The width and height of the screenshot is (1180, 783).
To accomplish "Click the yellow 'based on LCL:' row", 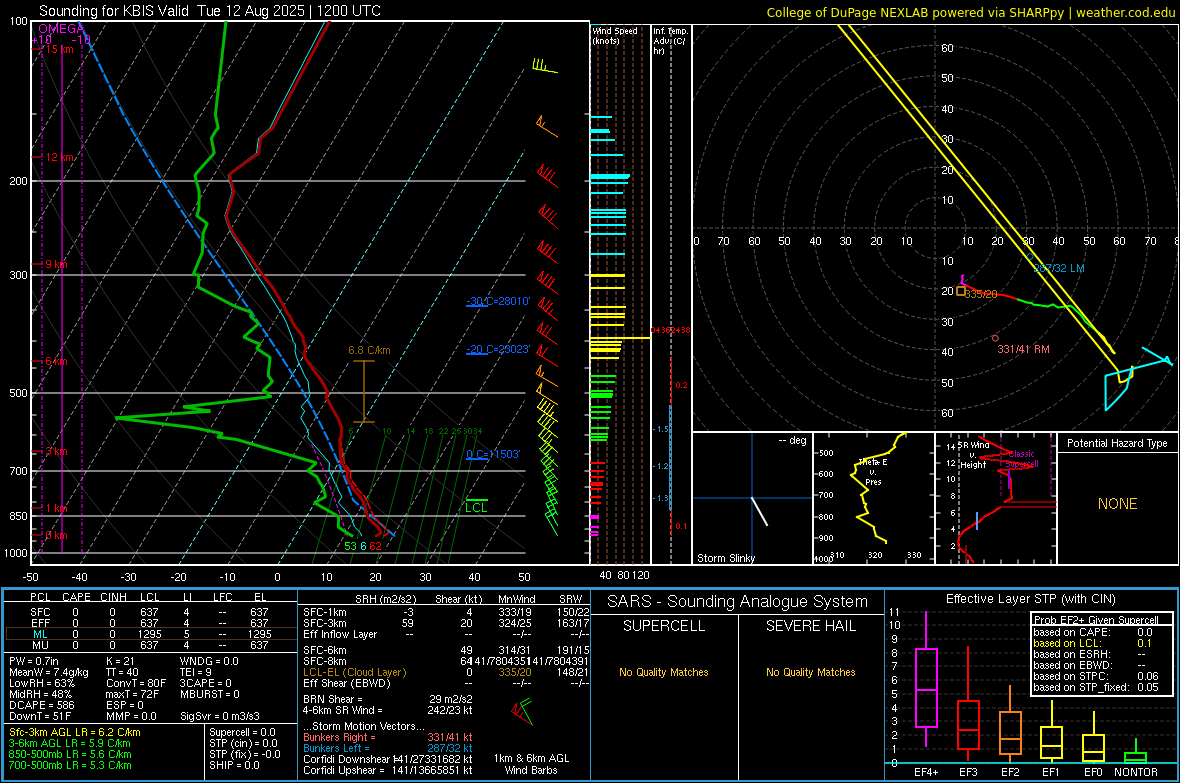I will [x=1093, y=643].
